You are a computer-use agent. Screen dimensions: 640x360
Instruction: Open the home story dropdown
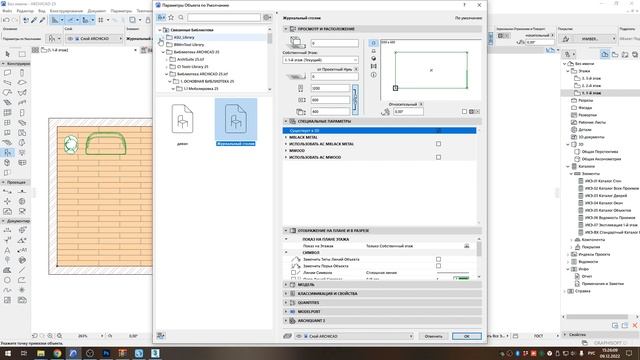(x=320, y=60)
